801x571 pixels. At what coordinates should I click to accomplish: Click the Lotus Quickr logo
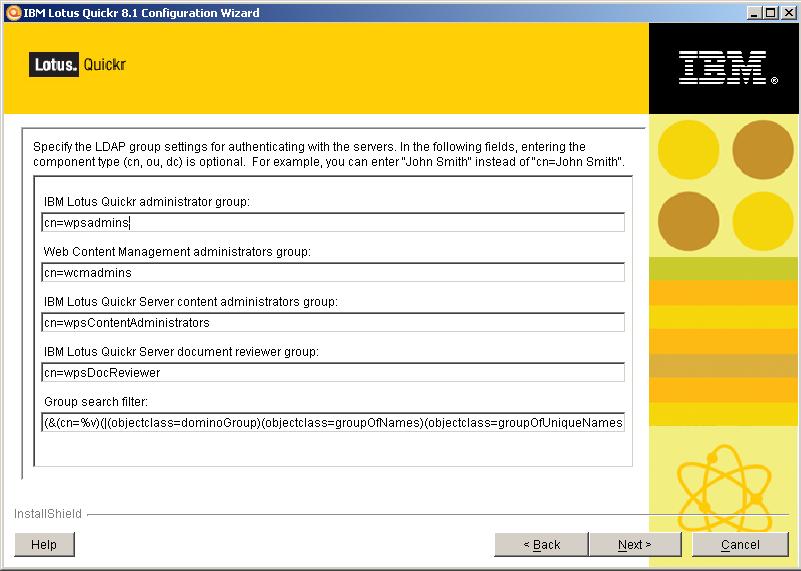pos(77,65)
